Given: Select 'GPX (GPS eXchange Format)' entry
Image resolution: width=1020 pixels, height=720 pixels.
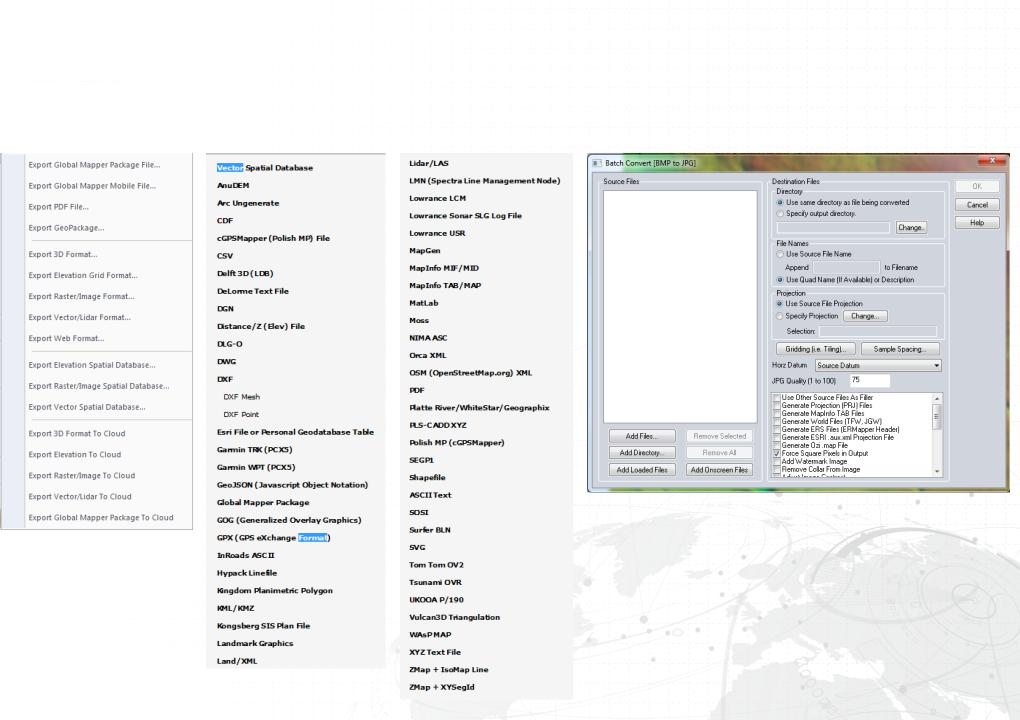Looking at the screenshot, I should tap(274, 538).
